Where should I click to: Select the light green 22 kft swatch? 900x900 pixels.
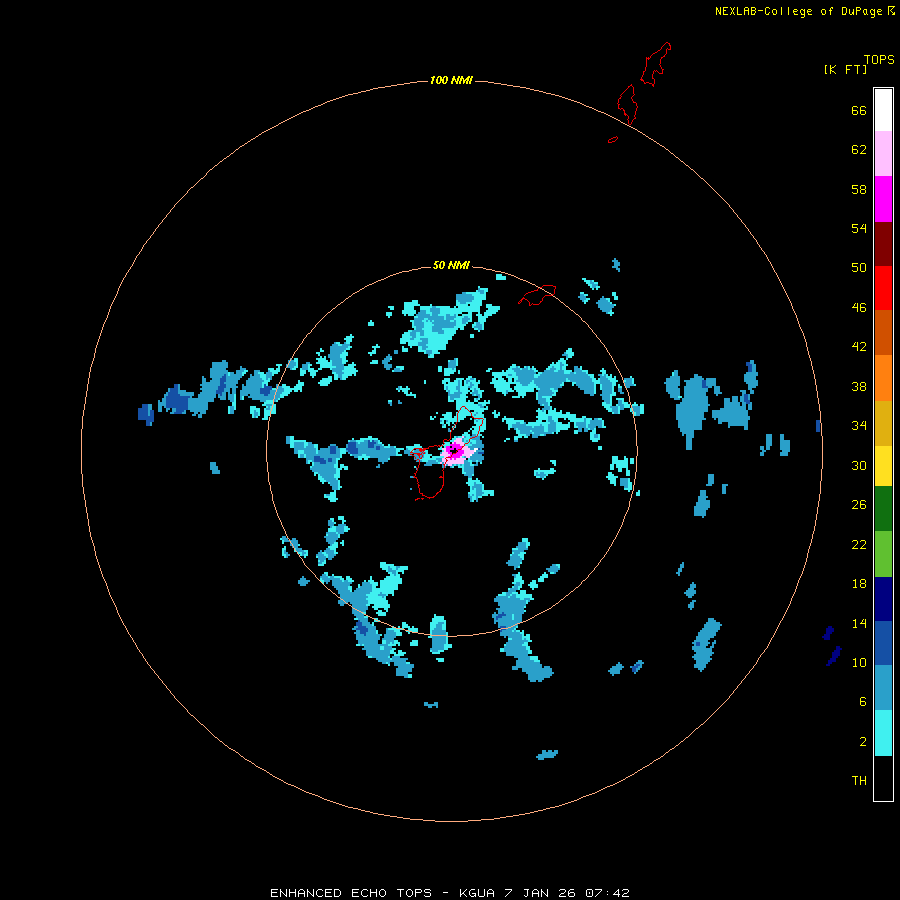pos(883,554)
